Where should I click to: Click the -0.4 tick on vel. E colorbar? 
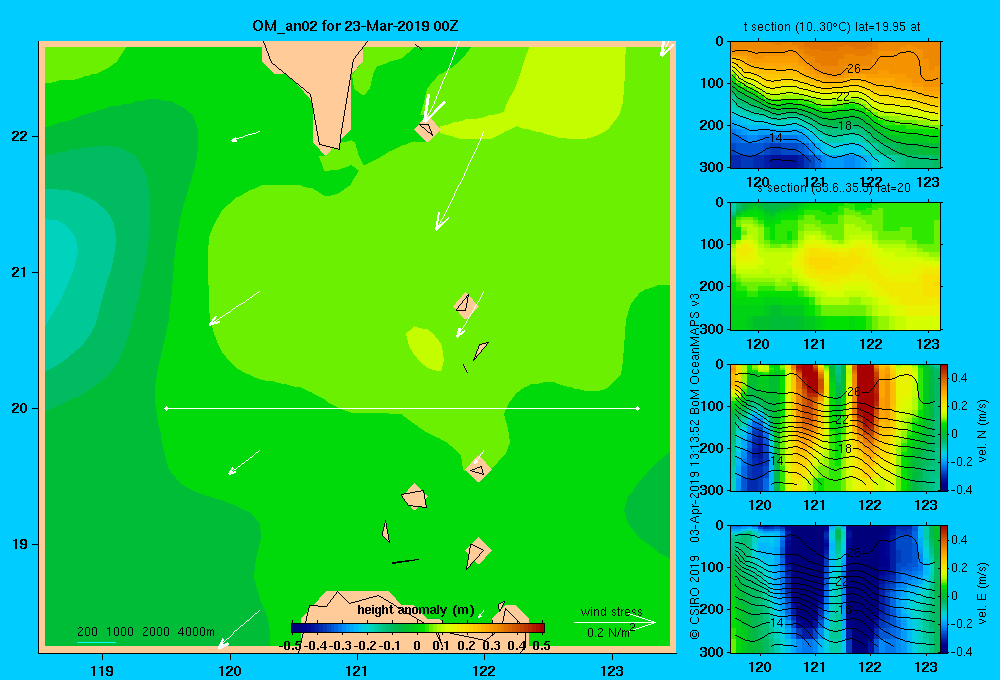(x=960, y=651)
